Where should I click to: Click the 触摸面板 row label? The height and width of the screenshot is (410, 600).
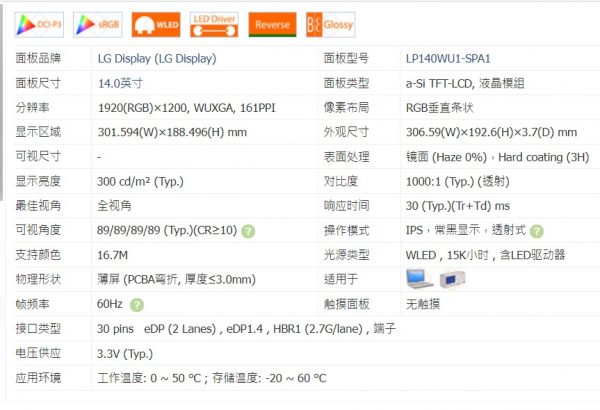coord(346,304)
